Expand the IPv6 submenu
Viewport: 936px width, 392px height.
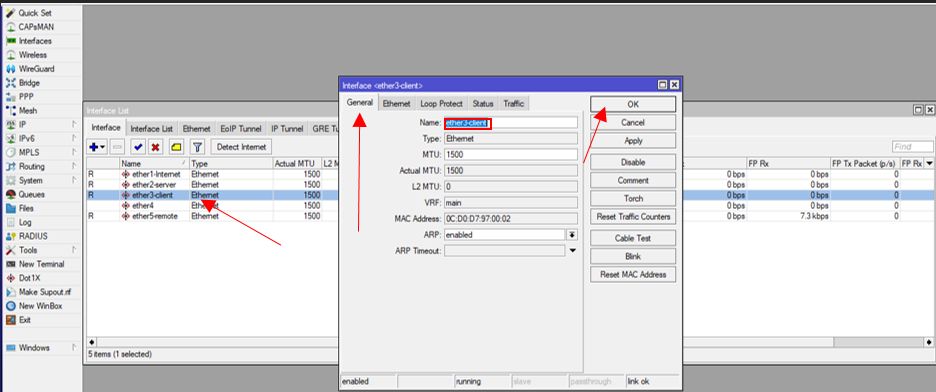point(41,138)
